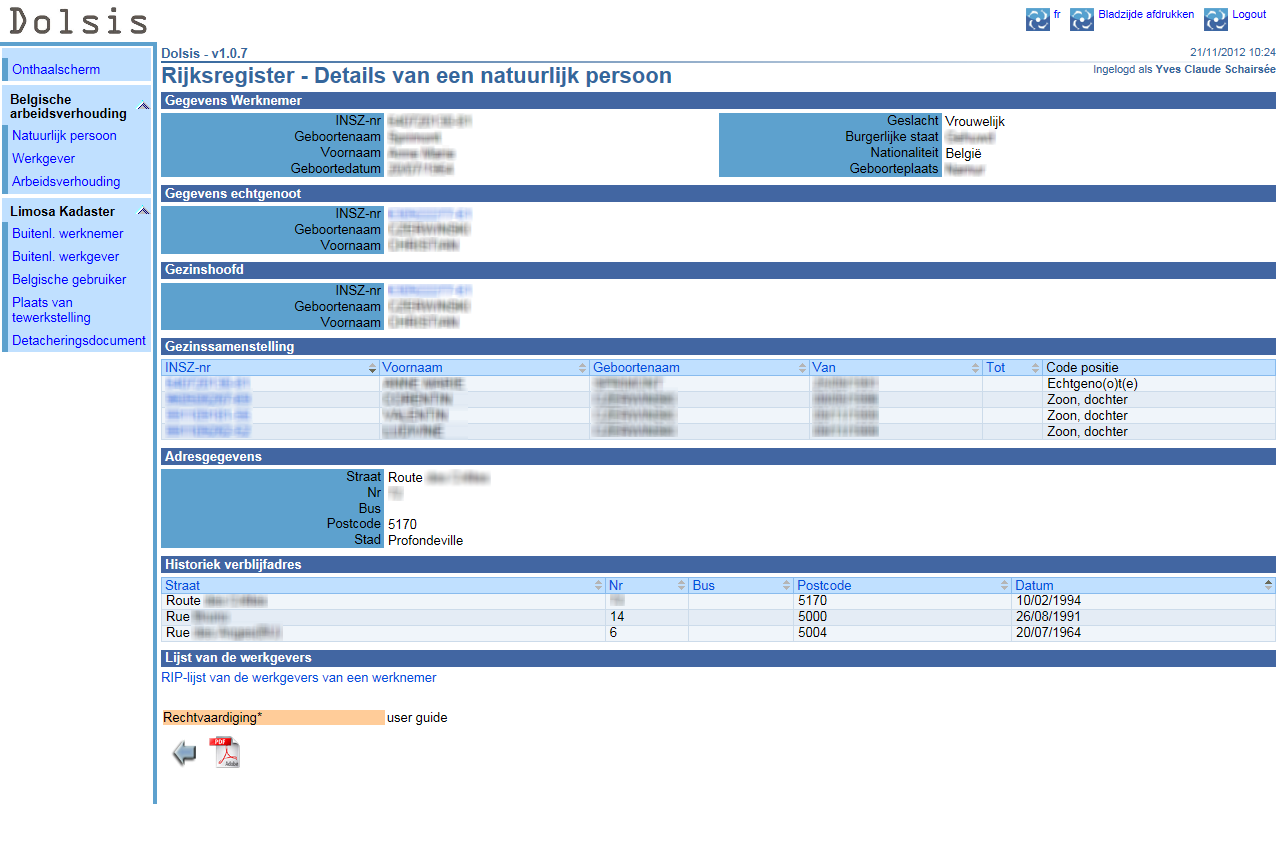Sort Gezinssamenstelling by Van arrow icon
Screen dimensions: 1280x855
(x=976, y=368)
